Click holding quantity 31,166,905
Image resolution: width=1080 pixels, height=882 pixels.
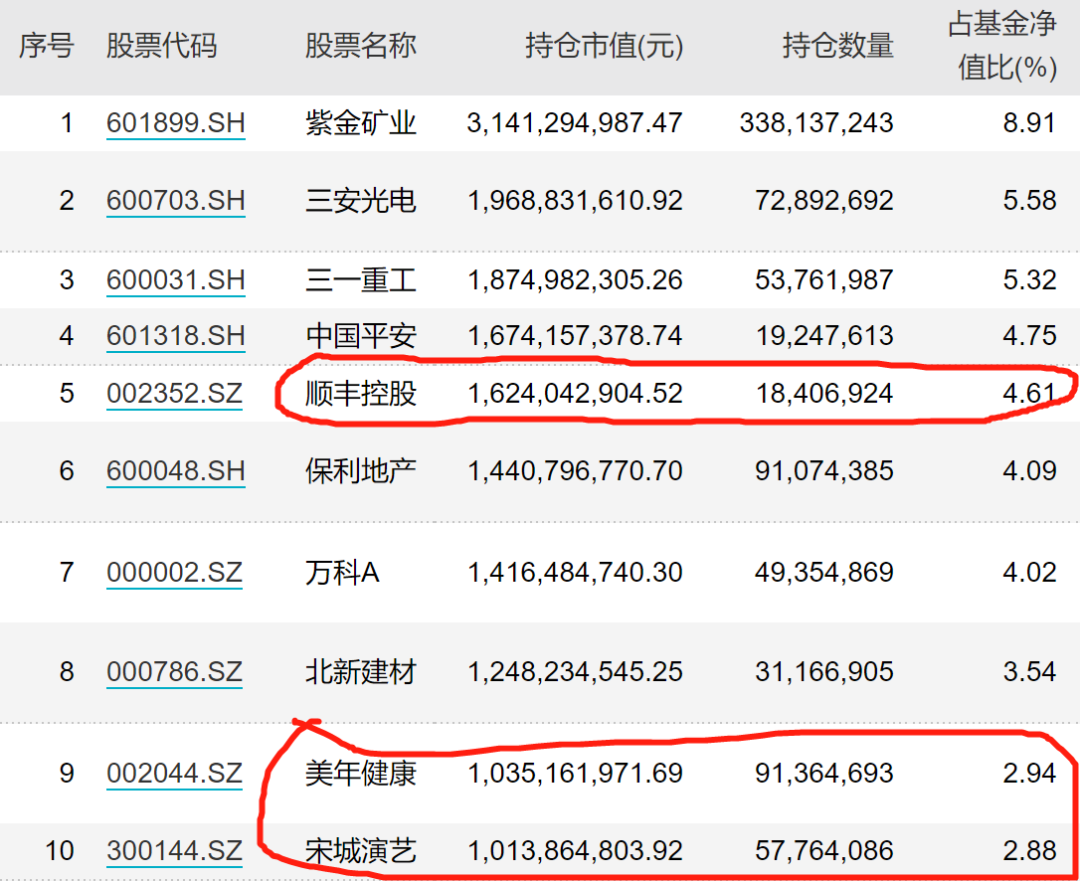tap(824, 672)
